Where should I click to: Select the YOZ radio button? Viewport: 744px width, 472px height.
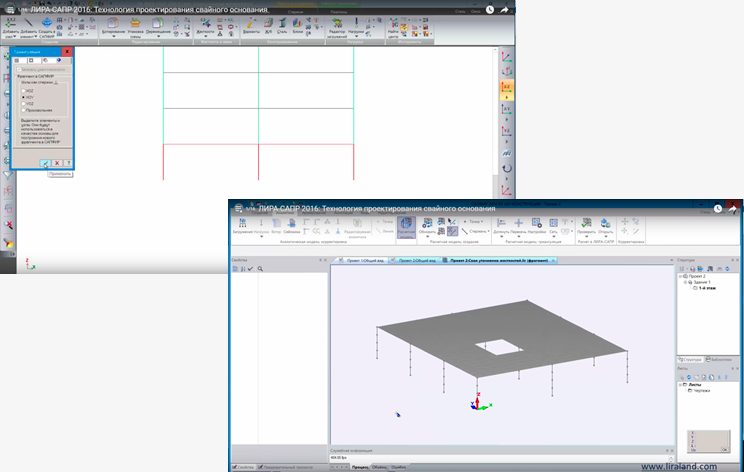point(24,103)
